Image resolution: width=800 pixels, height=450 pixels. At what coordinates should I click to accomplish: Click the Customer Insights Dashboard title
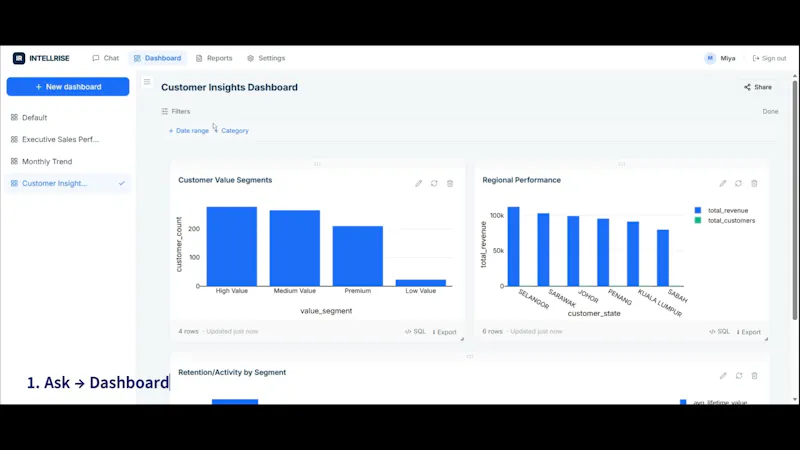pyautogui.click(x=230, y=87)
